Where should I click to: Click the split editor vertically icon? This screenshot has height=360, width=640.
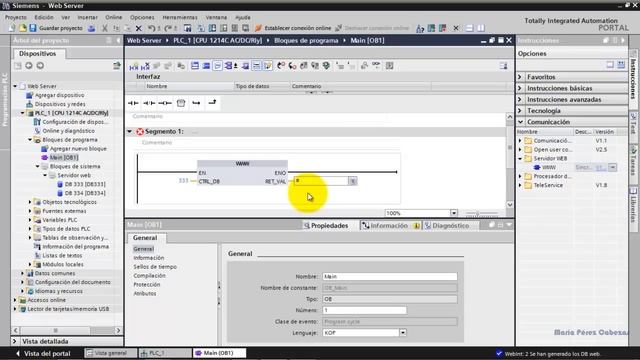(481, 28)
